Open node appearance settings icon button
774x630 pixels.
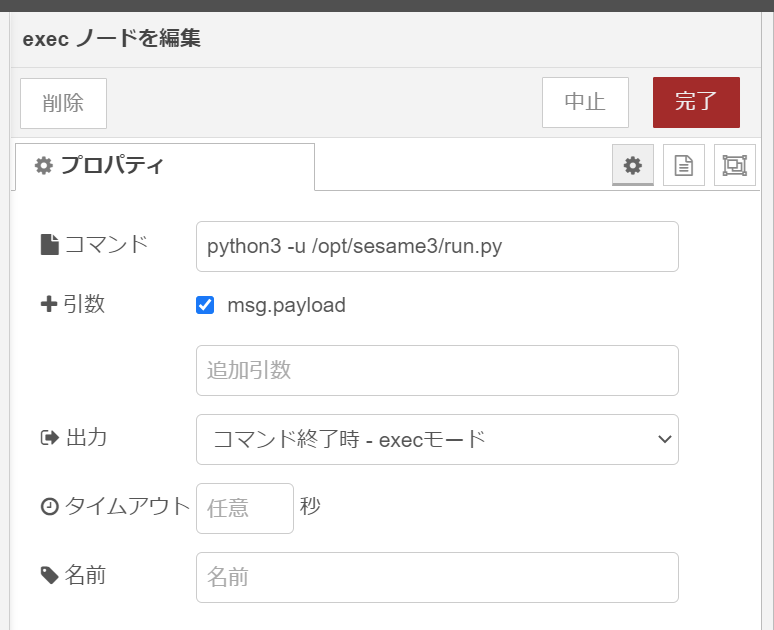pyautogui.click(x=735, y=165)
